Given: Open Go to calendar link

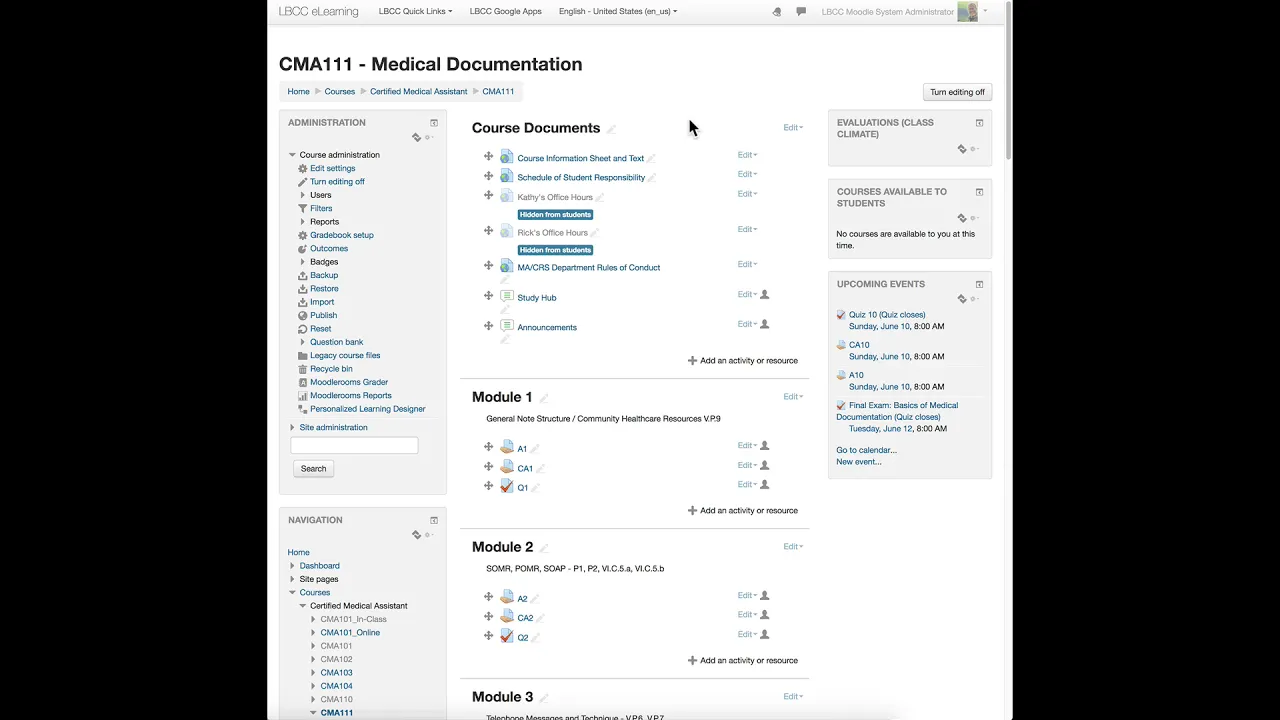Looking at the screenshot, I should pos(866,450).
